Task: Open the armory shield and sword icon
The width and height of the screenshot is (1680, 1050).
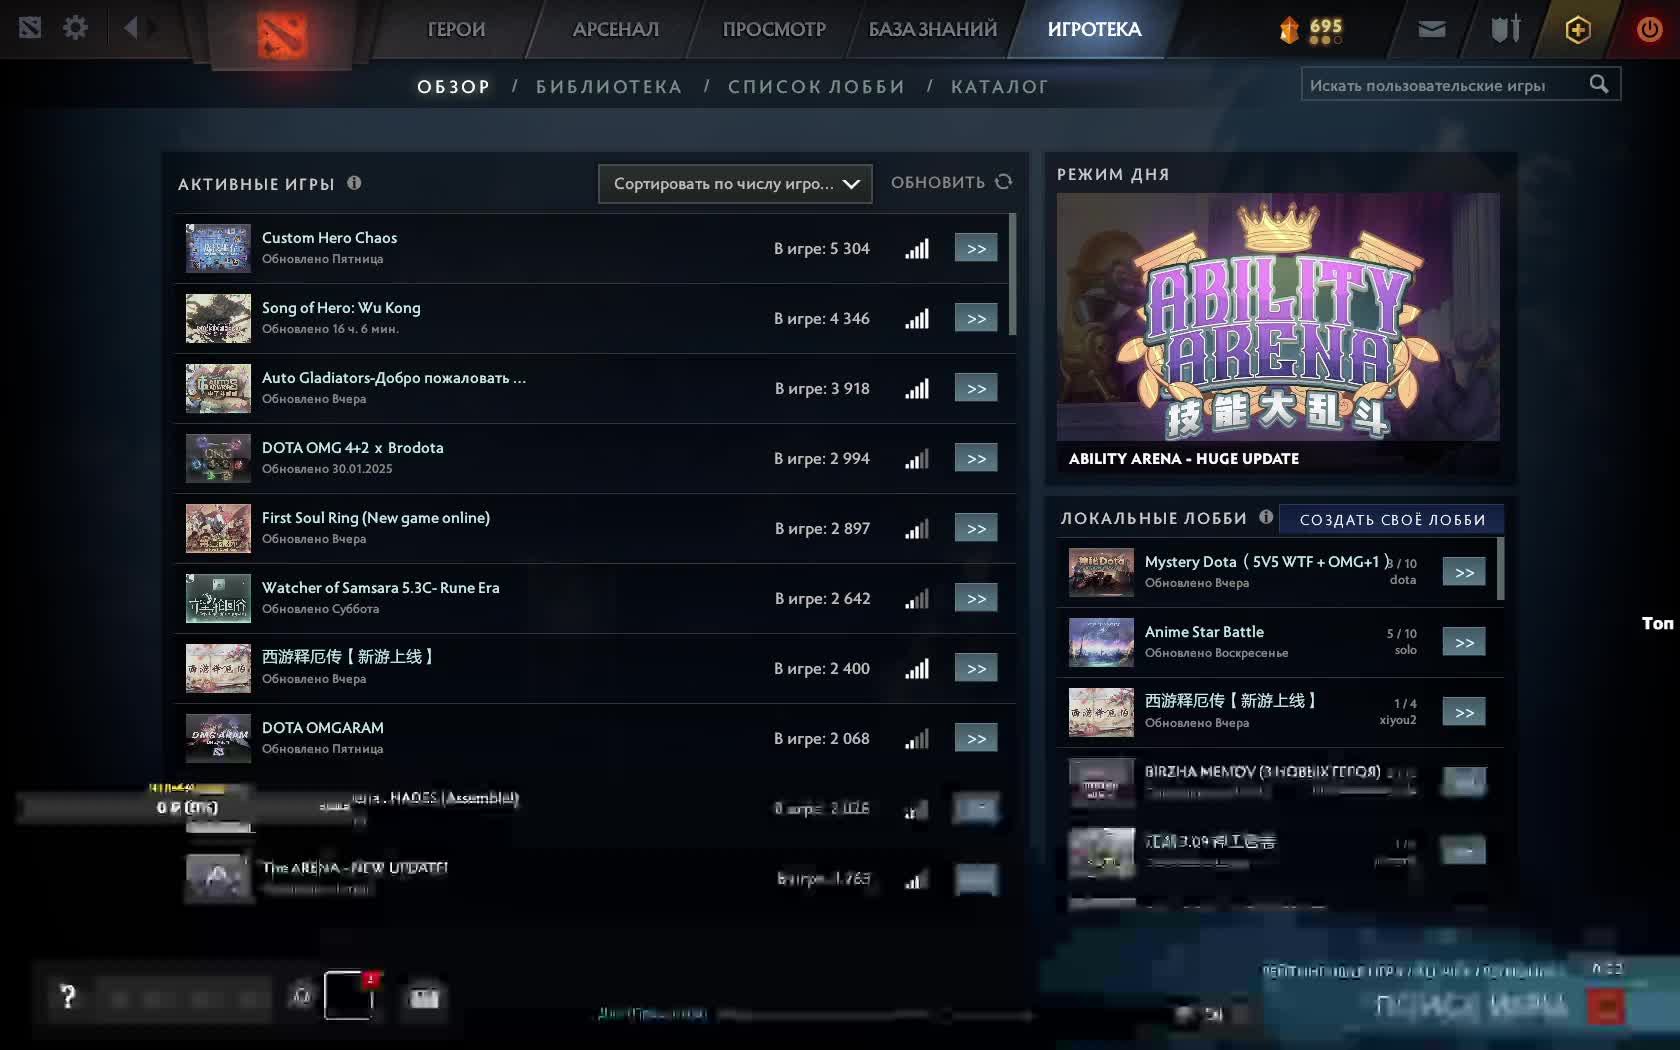Action: click(1505, 29)
